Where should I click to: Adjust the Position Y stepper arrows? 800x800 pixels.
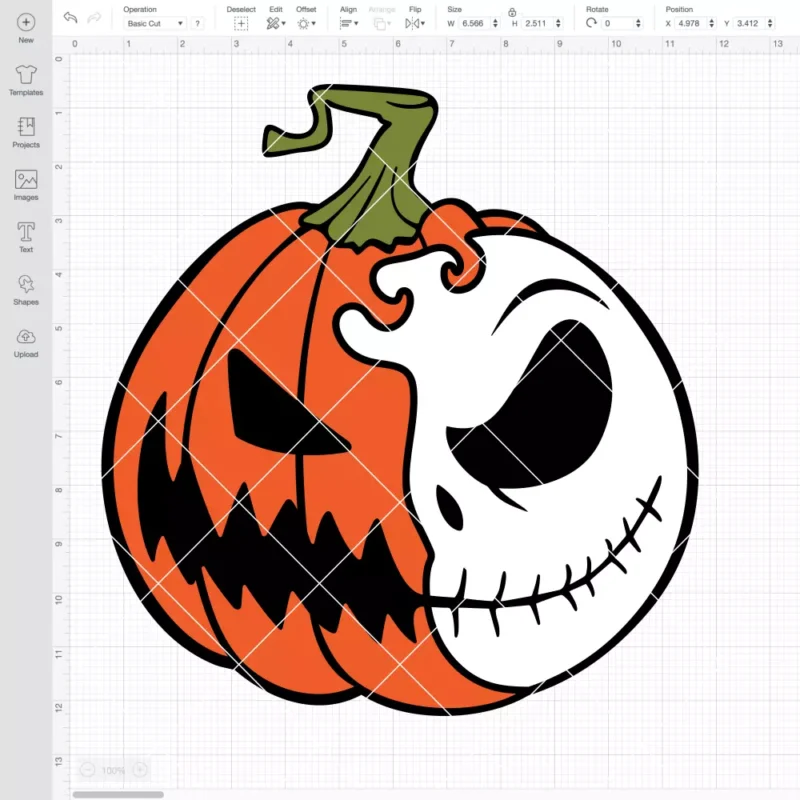(x=770, y=23)
